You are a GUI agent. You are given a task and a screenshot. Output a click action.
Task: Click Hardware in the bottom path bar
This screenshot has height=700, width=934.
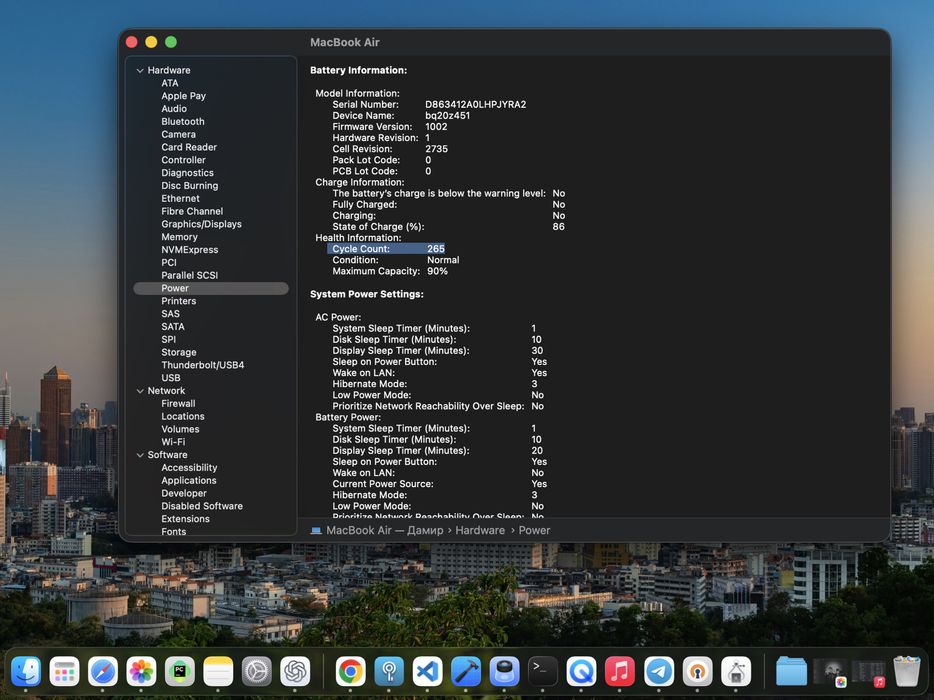coord(480,530)
